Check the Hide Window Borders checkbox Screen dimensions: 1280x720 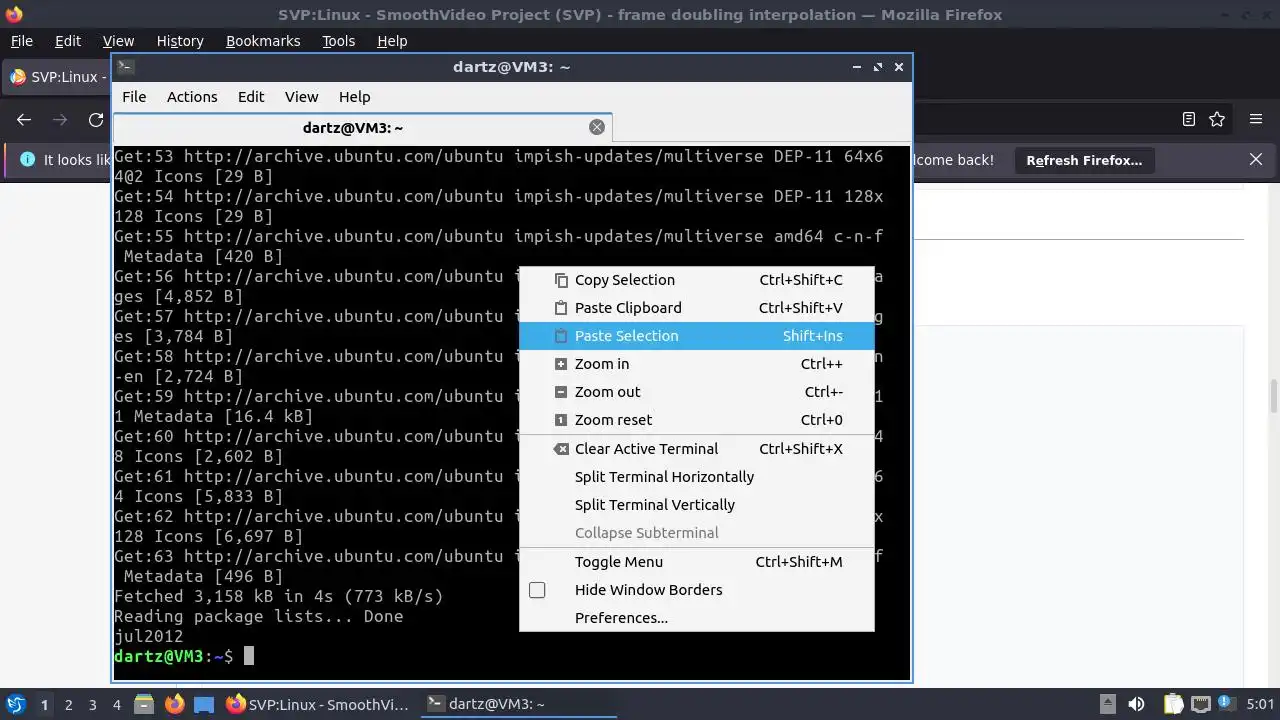tap(537, 590)
